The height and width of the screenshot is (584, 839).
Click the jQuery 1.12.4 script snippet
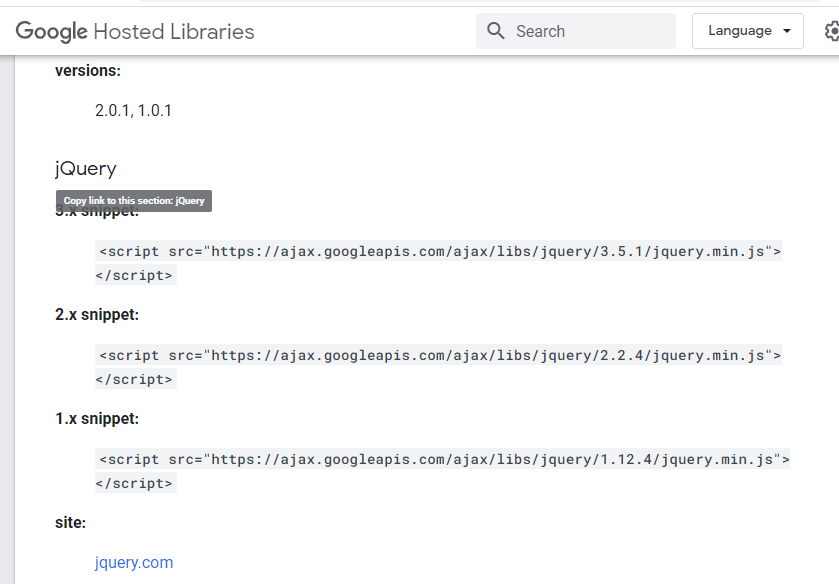tap(442, 471)
